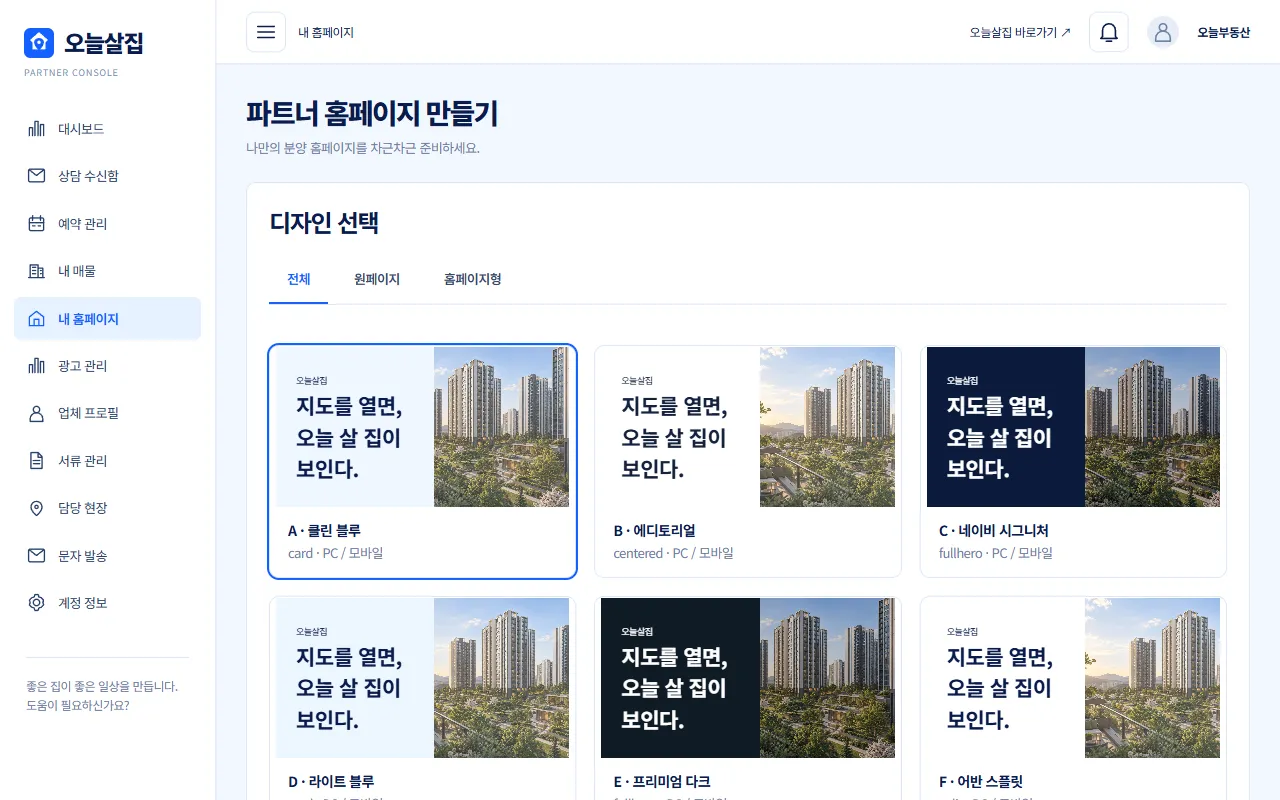Screen dimensions: 1280x800
Task: Click the 광고 관리 bar chart icon
Action: 37,366
